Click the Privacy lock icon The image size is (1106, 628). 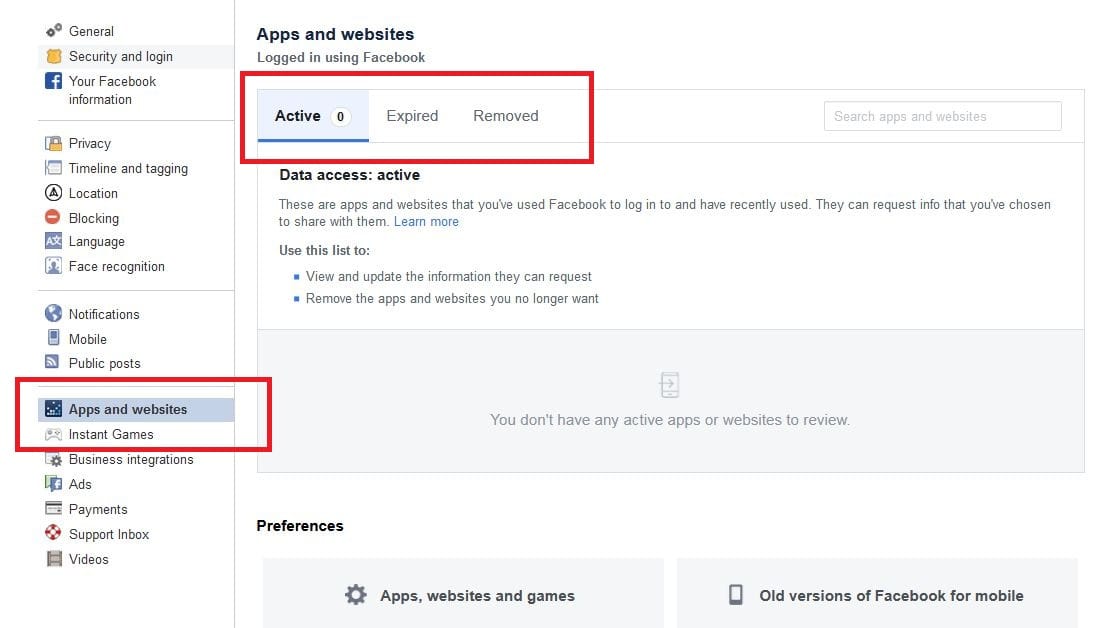54,144
